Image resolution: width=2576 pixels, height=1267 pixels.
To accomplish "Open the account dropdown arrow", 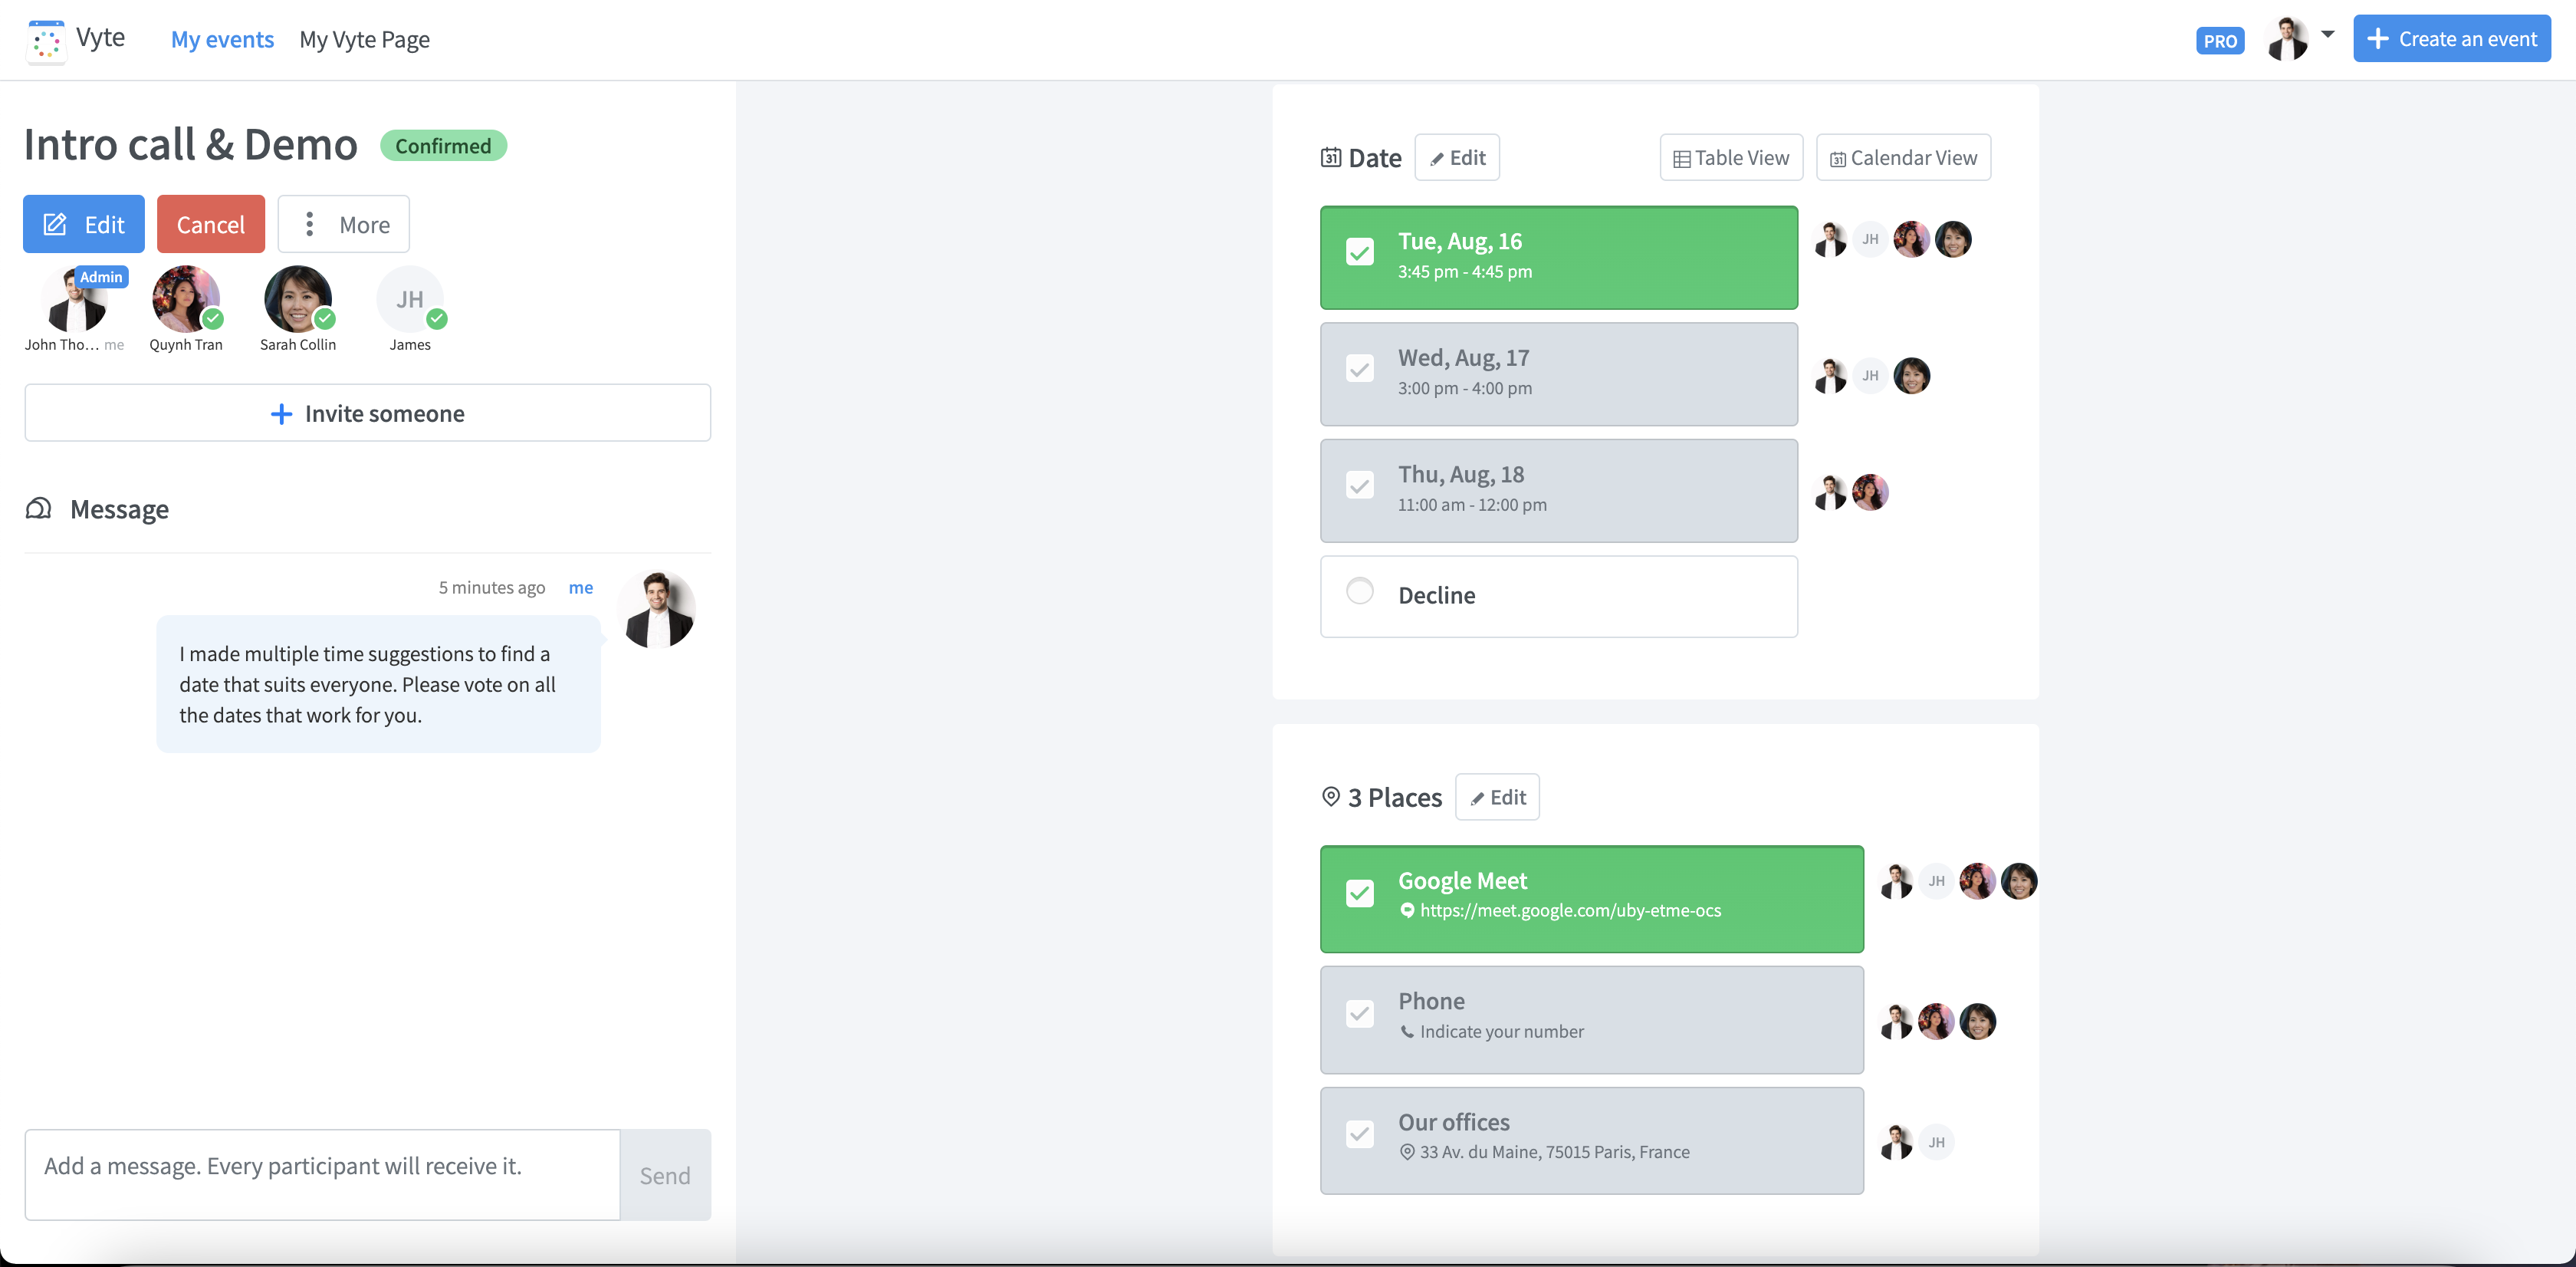I will [2329, 35].
